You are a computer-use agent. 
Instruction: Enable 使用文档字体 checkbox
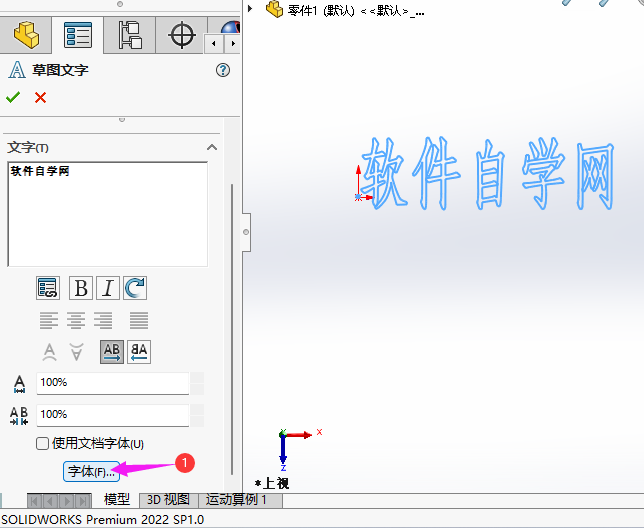(x=42, y=443)
